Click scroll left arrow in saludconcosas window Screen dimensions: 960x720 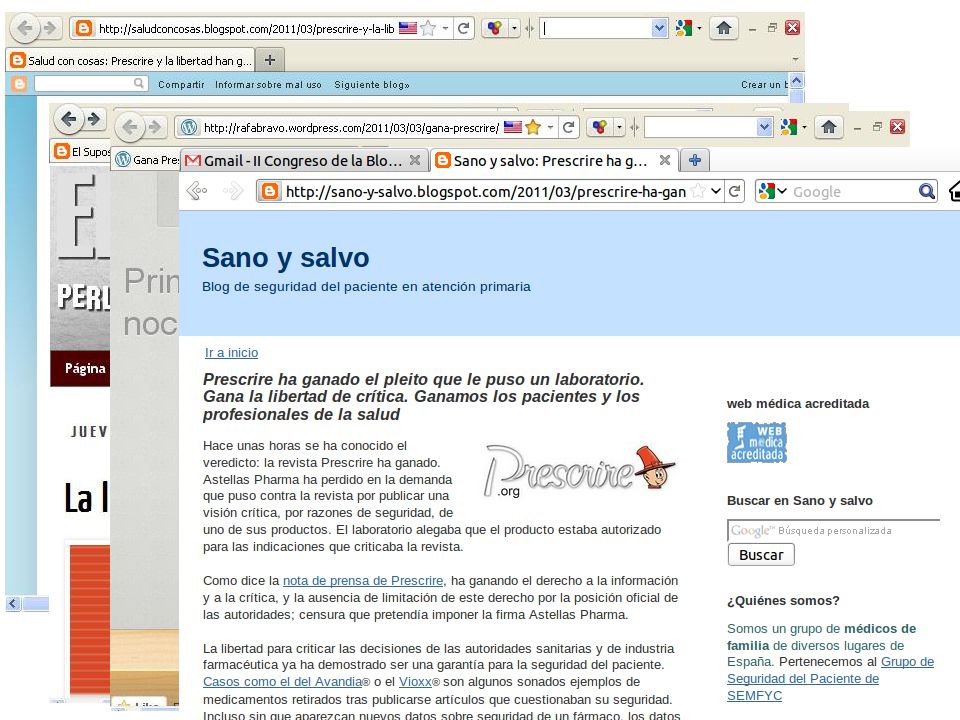pos(13,604)
